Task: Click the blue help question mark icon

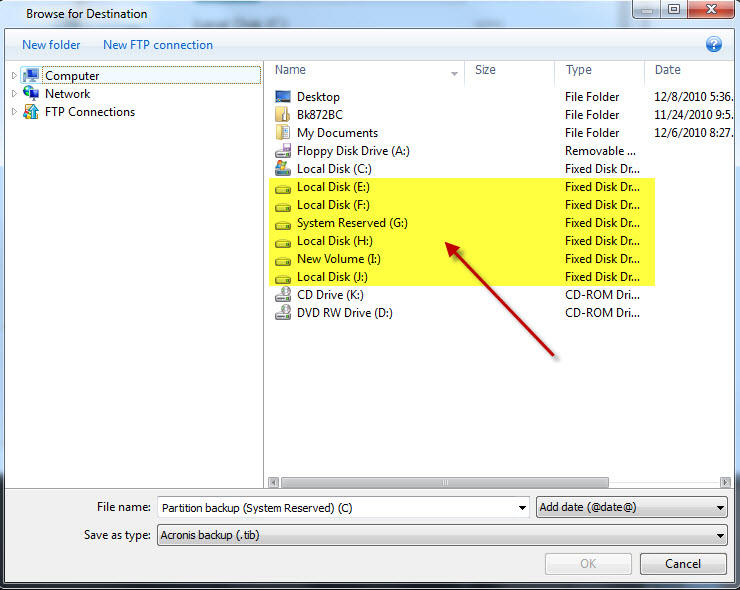Action: [x=714, y=44]
